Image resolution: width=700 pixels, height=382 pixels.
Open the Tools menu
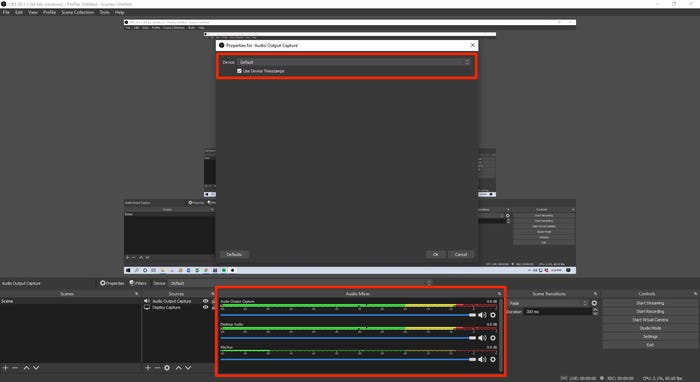click(x=104, y=12)
